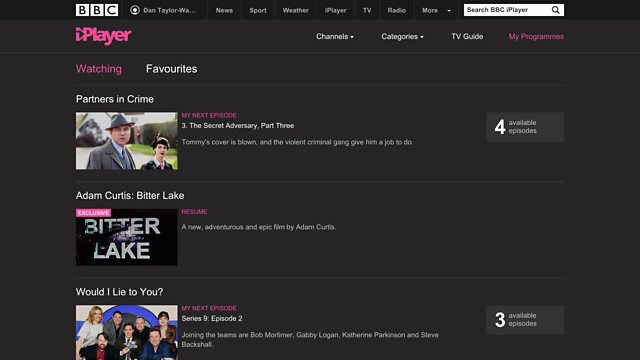Open the Would I Lie to You? thumbnail
The width and height of the screenshot is (640, 360).
127,332
